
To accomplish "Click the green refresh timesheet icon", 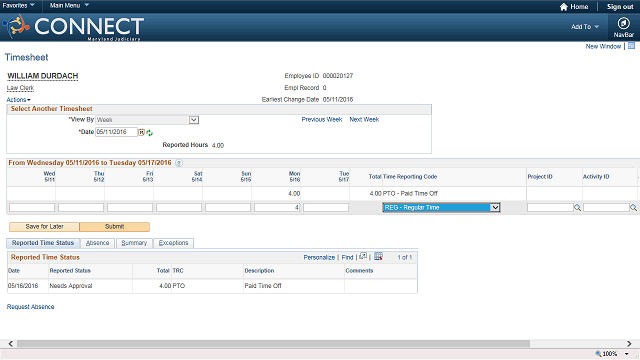I will pos(149,133).
